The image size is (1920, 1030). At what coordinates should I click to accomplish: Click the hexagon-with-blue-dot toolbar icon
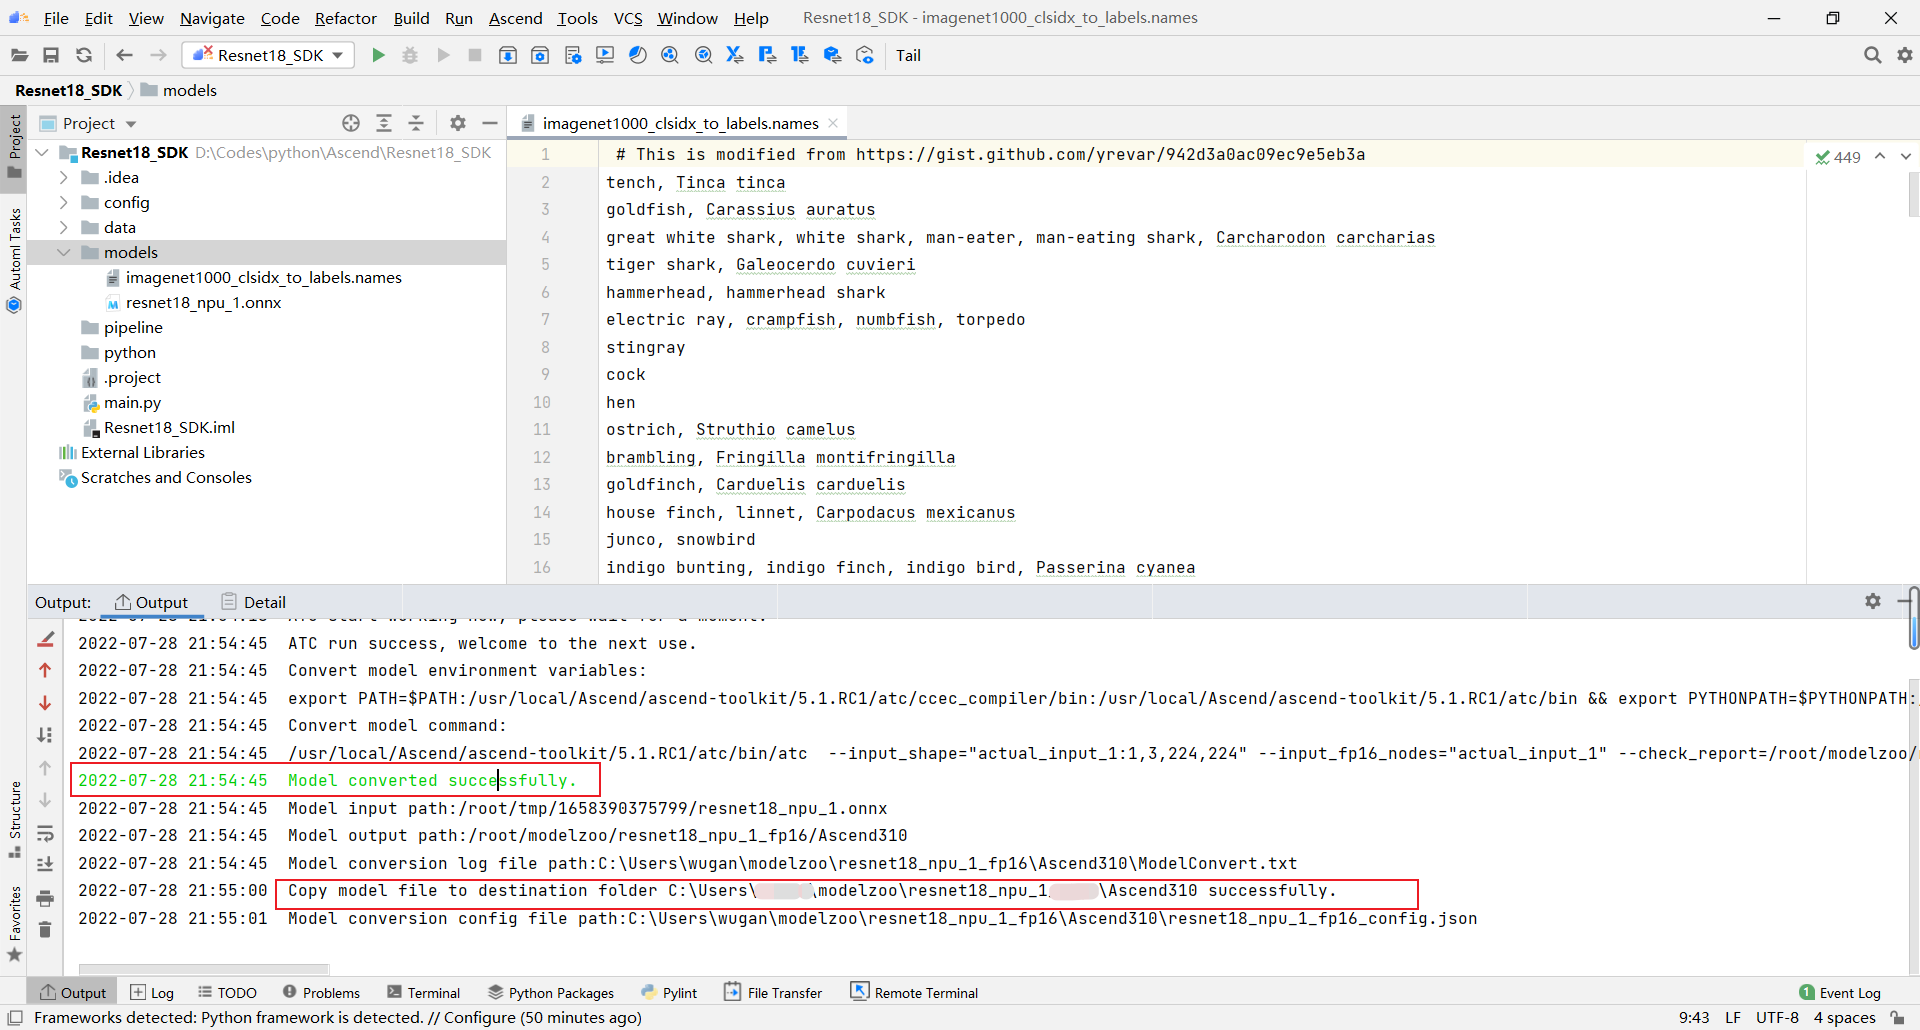865,55
